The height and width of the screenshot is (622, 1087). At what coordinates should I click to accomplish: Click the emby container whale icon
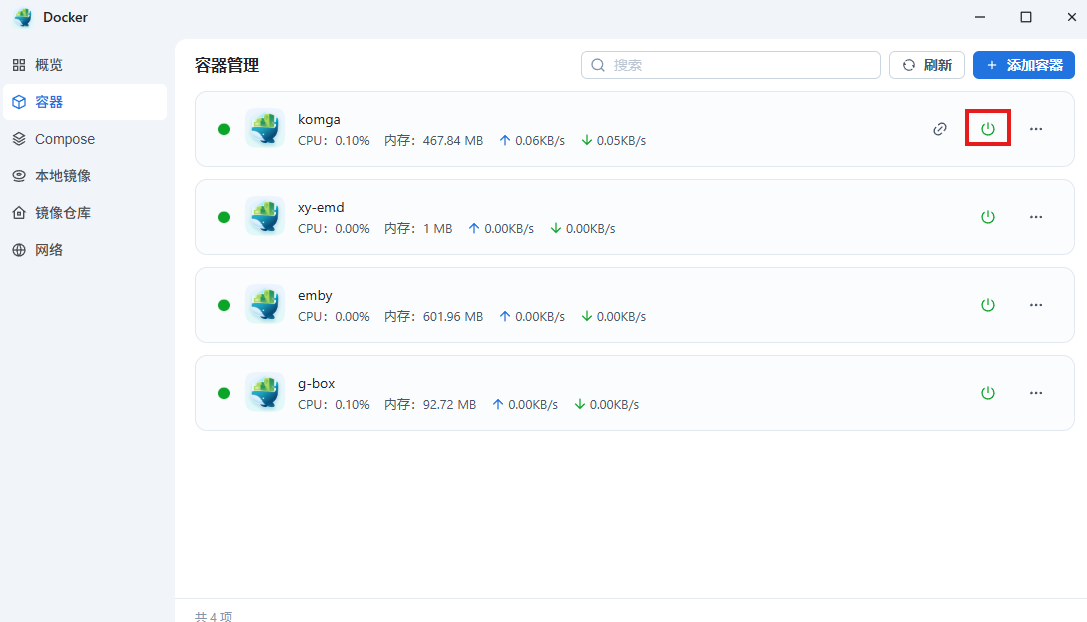click(x=265, y=304)
